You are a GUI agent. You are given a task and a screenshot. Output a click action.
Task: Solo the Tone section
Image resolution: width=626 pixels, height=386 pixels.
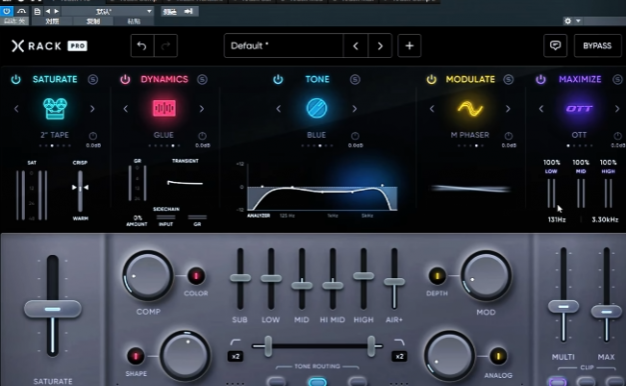coord(355,79)
